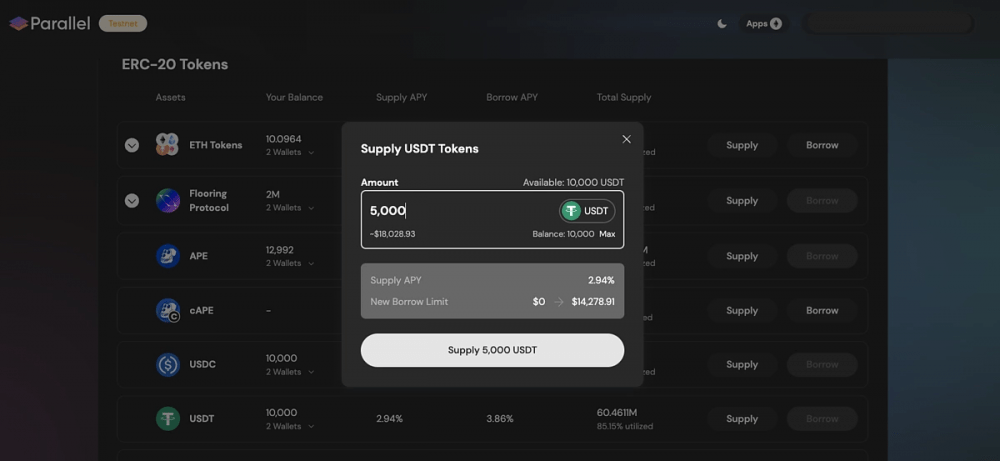Image resolution: width=1000 pixels, height=461 pixels.
Task: Click the Borrow APY column header
Action: click(512, 98)
